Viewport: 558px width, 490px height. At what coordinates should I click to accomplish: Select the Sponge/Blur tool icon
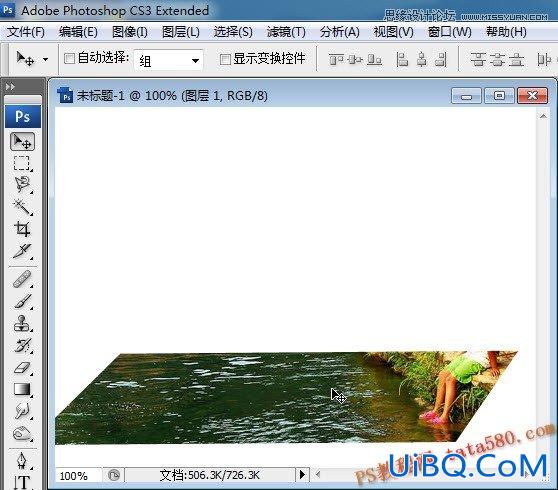point(22,433)
